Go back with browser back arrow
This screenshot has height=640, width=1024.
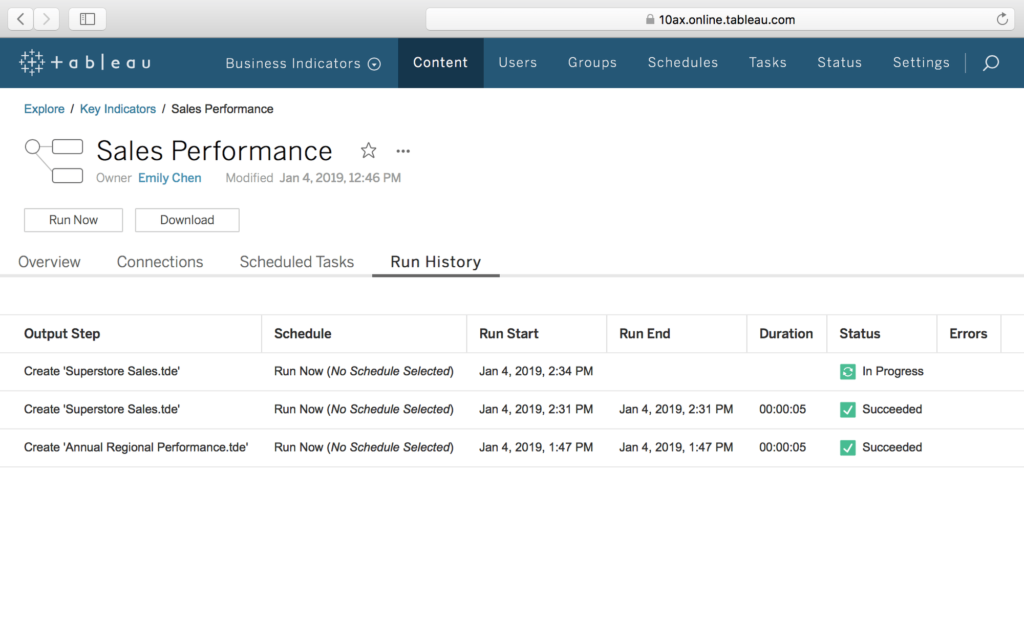coord(21,19)
